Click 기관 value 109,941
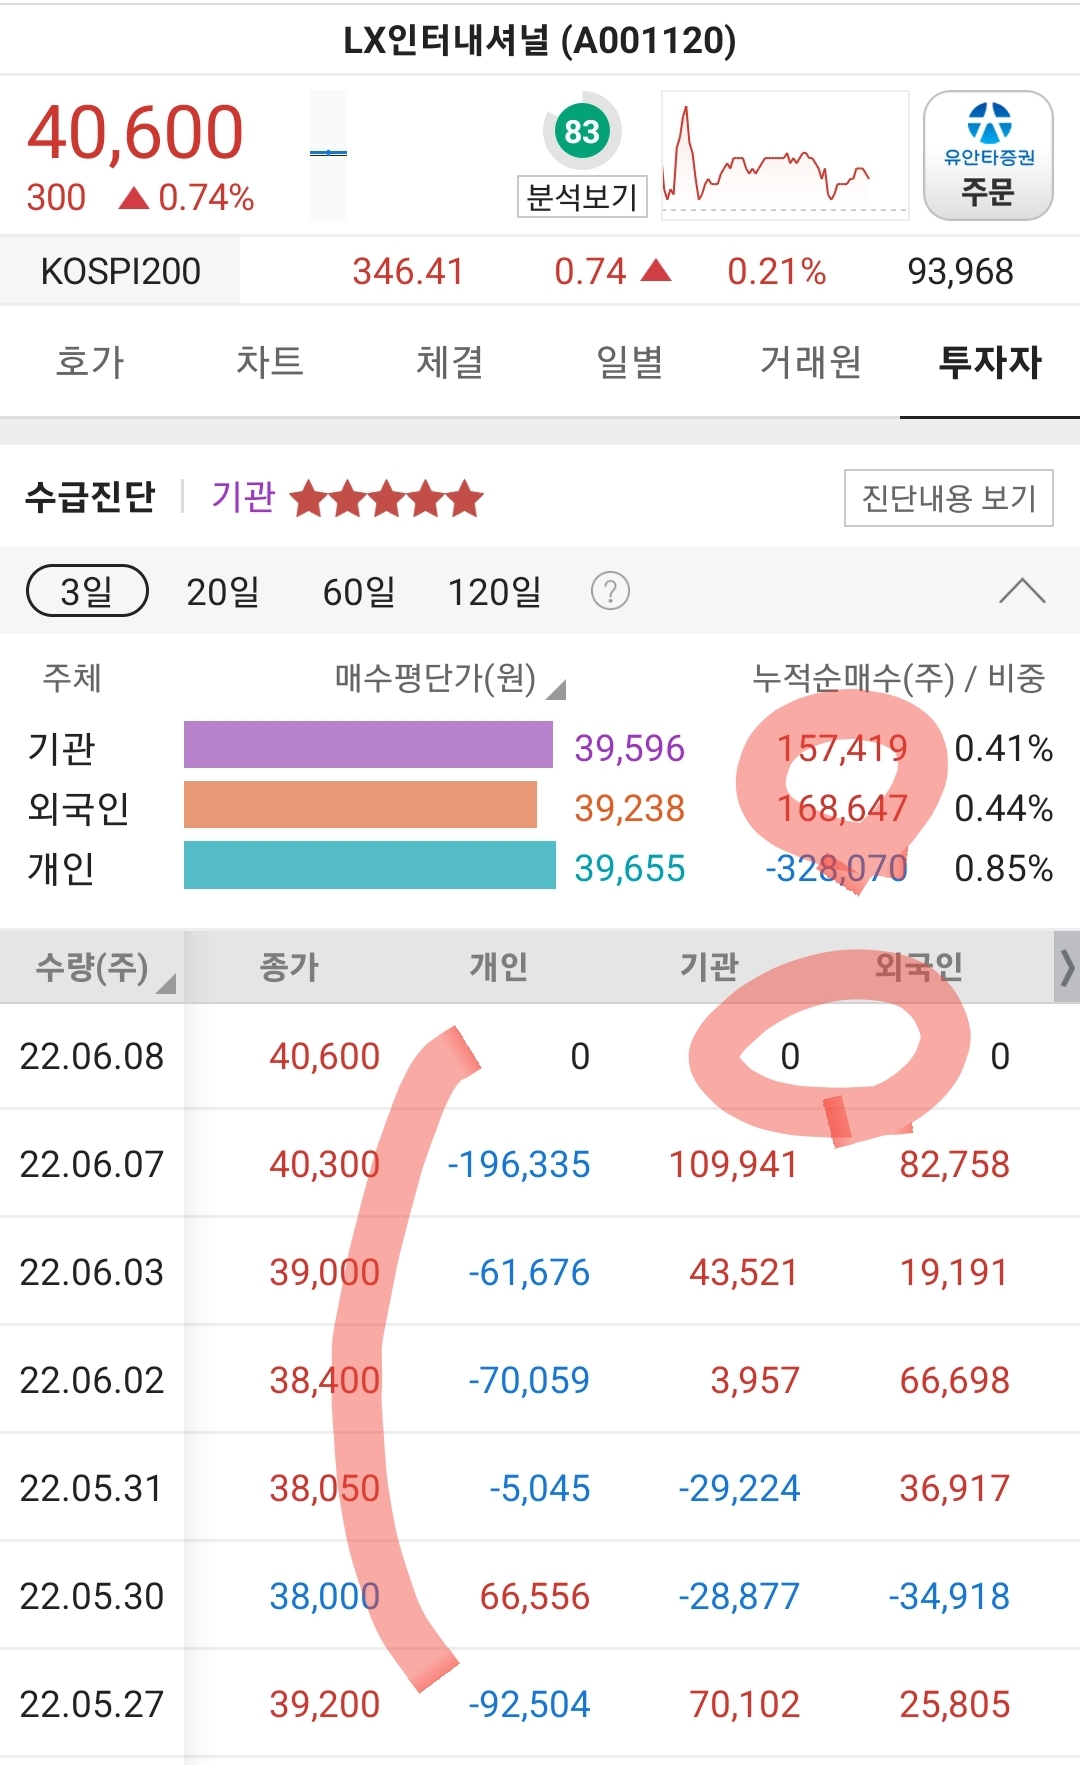Image resolution: width=1080 pixels, height=1765 pixels. [x=733, y=1164]
